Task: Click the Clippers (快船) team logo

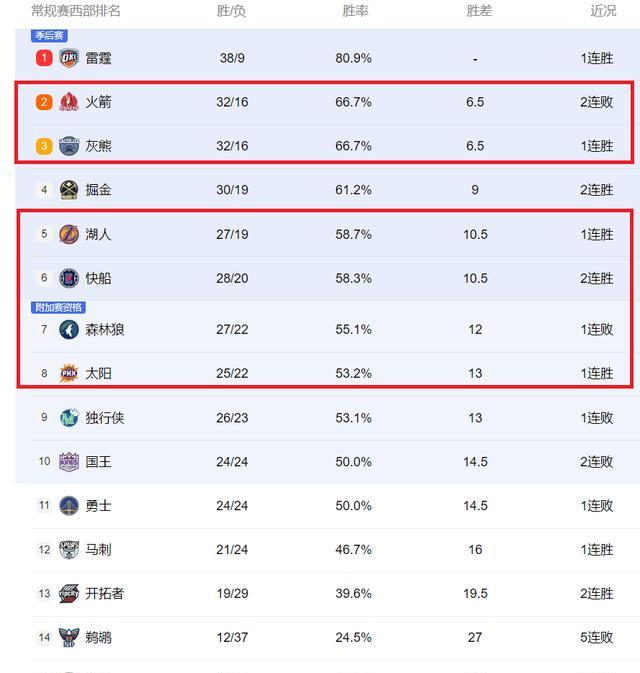Action: [x=69, y=278]
